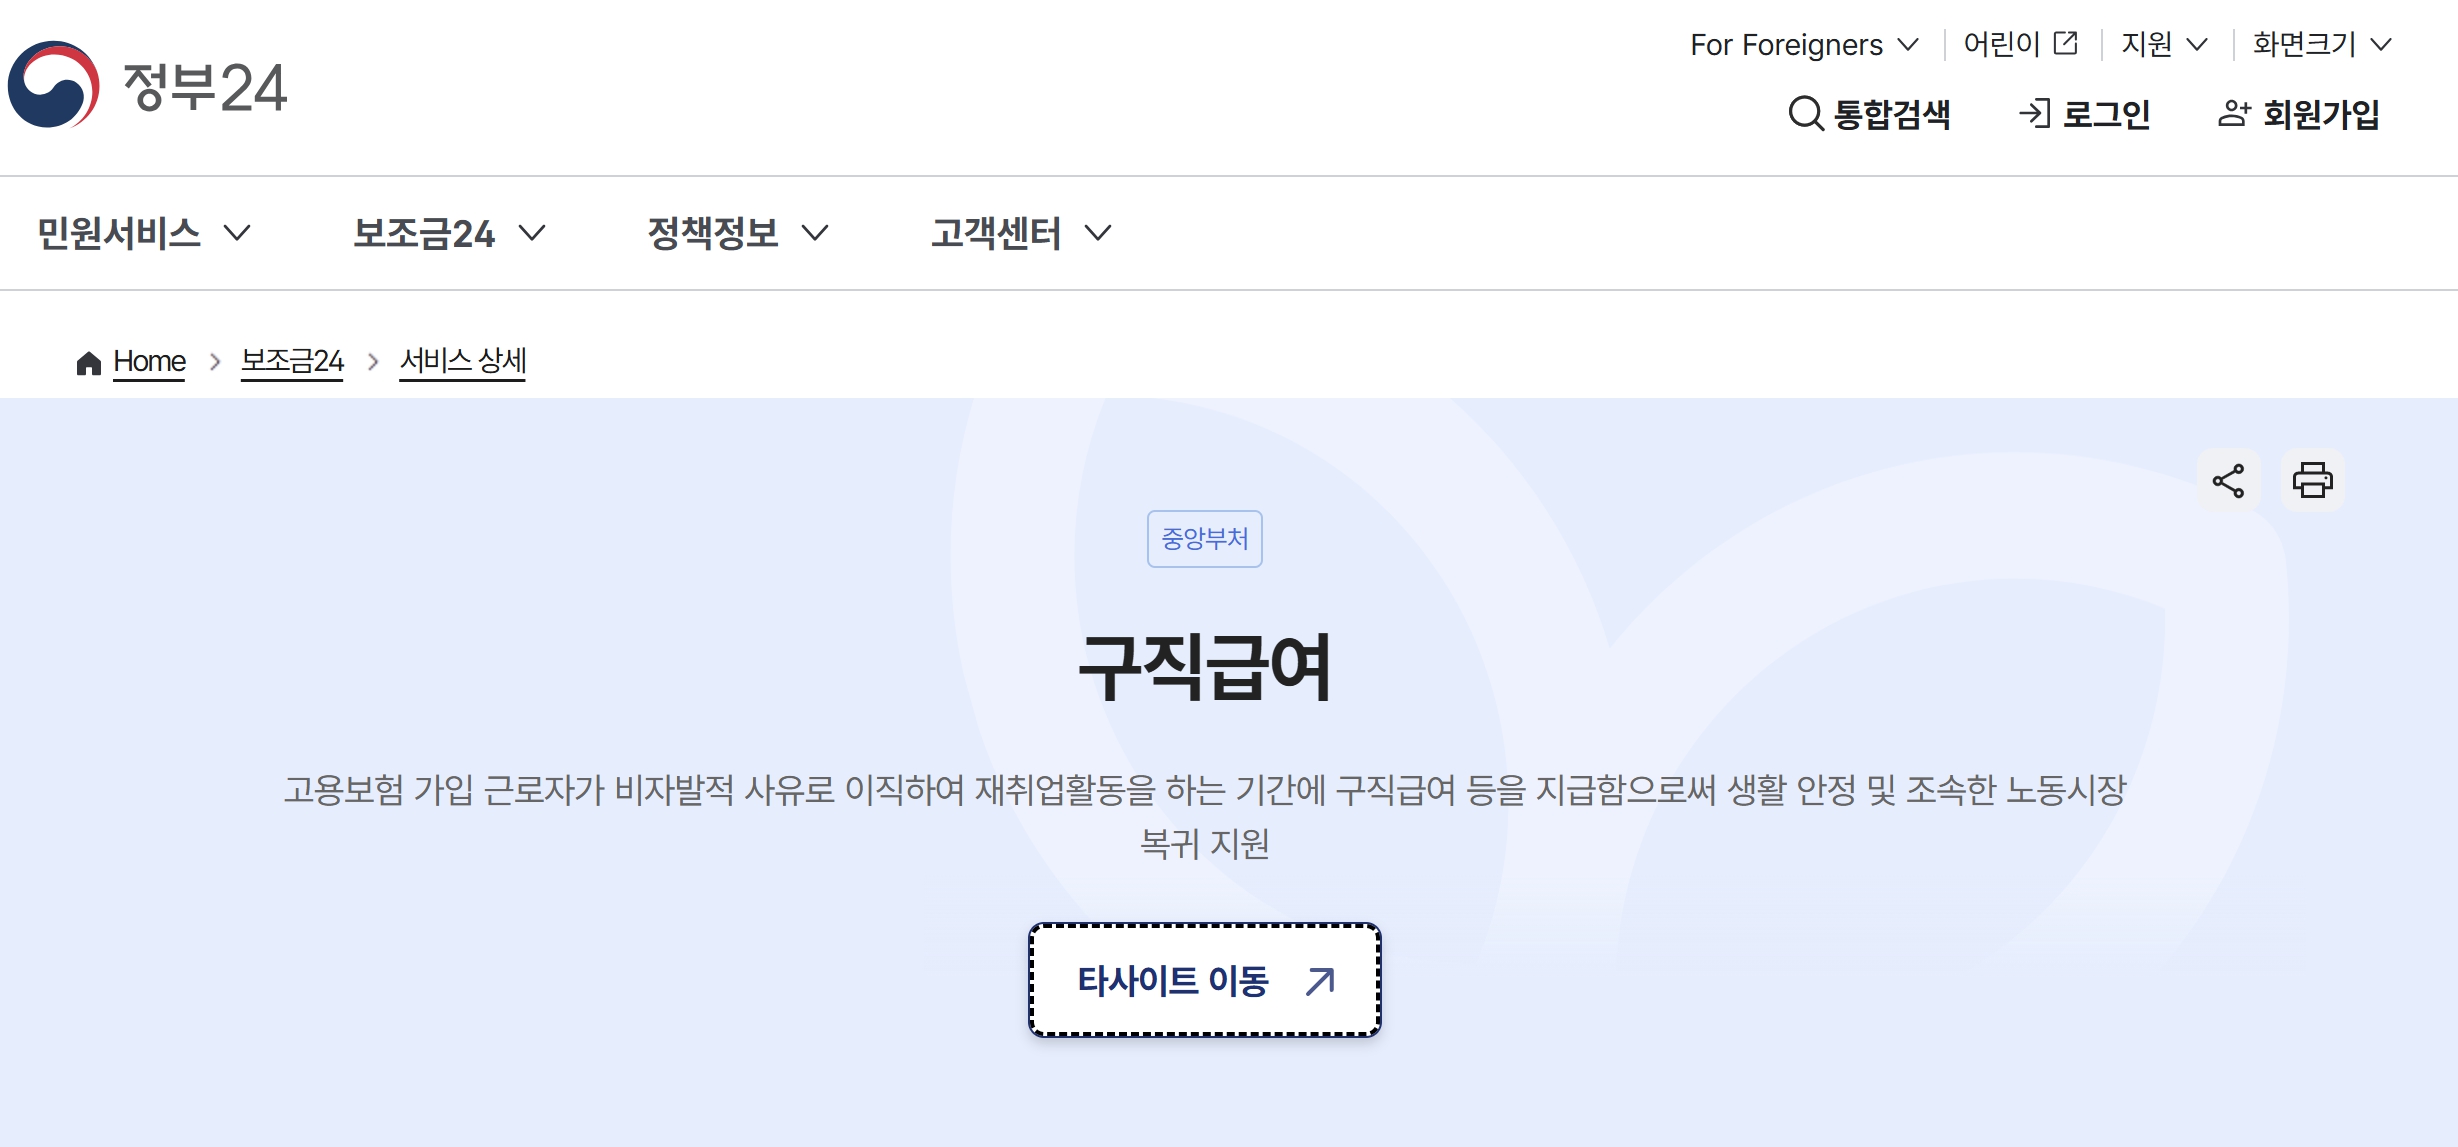This screenshot has width=2458, height=1147.
Task: Click the magnifier icon for 통합검색
Action: (x=1805, y=114)
